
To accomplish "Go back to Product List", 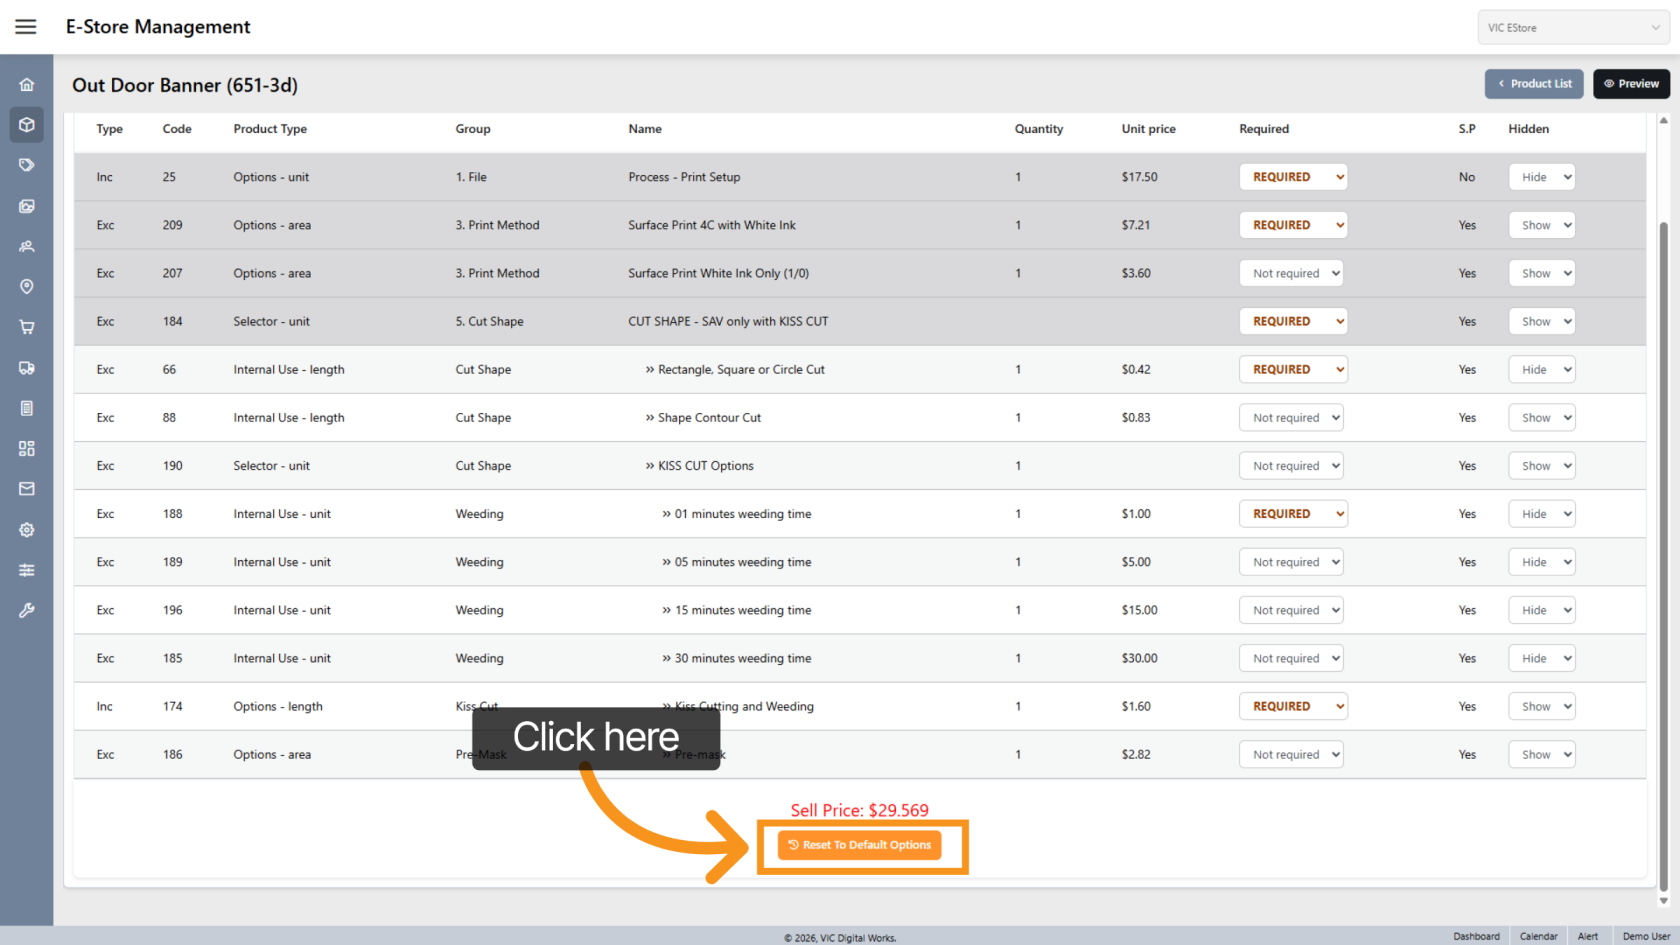I will pos(1534,84).
